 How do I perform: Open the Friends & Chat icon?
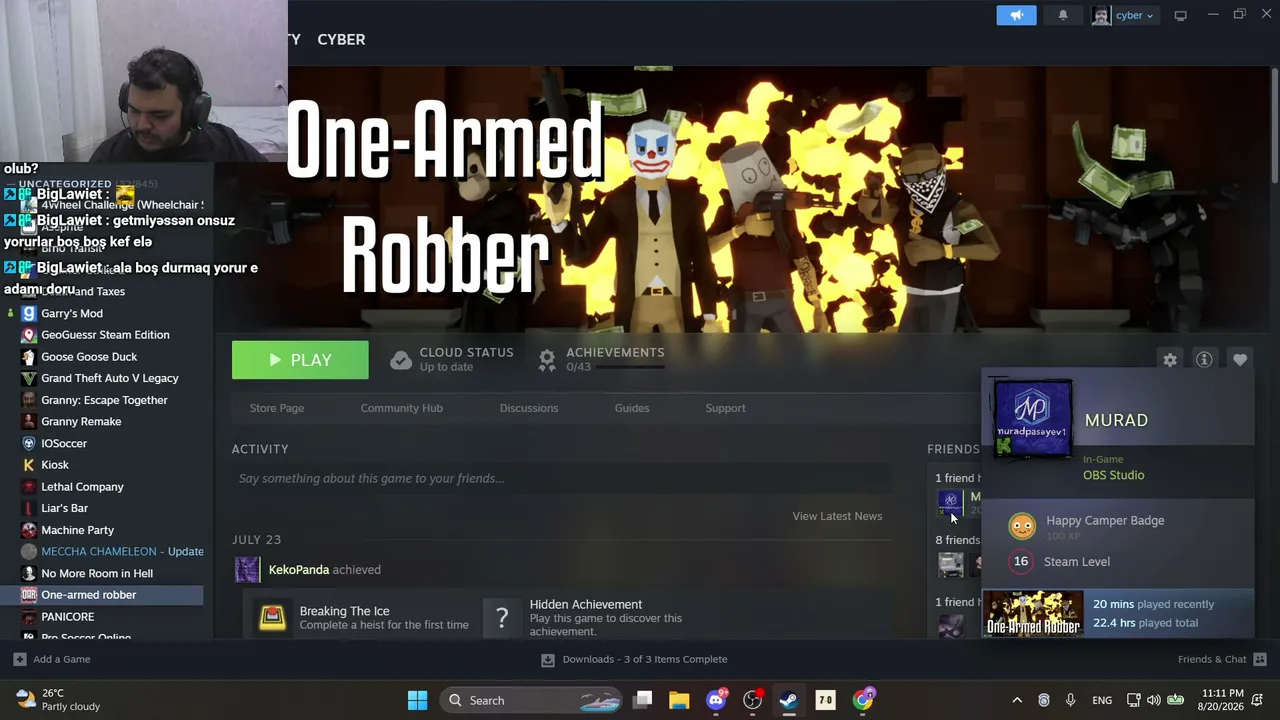coord(1260,659)
